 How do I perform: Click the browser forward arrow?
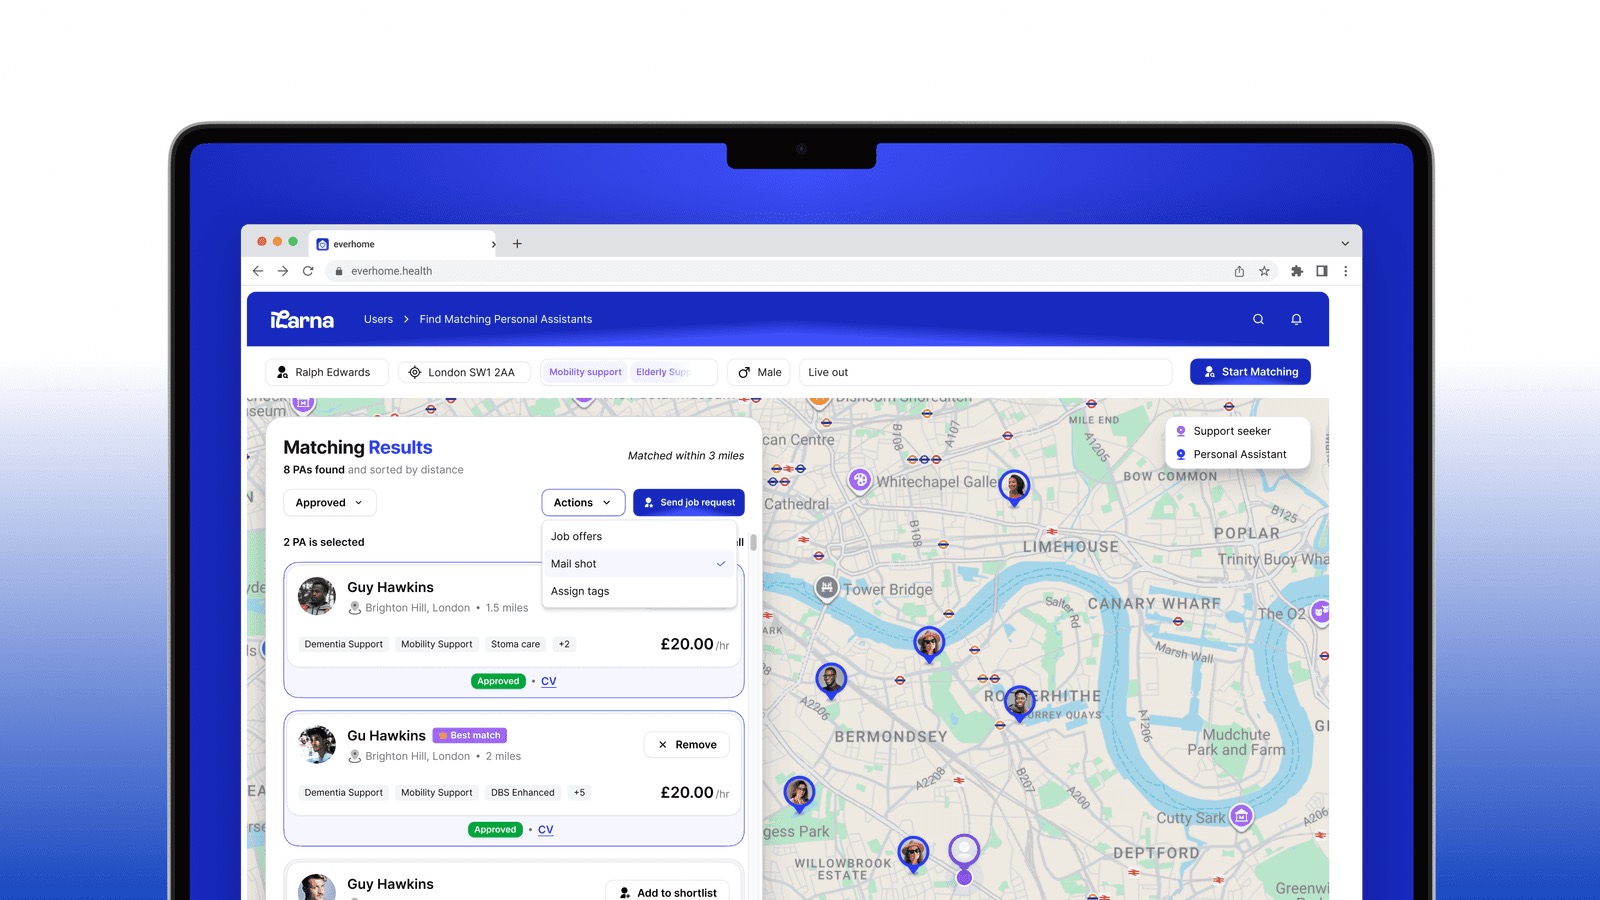click(283, 271)
